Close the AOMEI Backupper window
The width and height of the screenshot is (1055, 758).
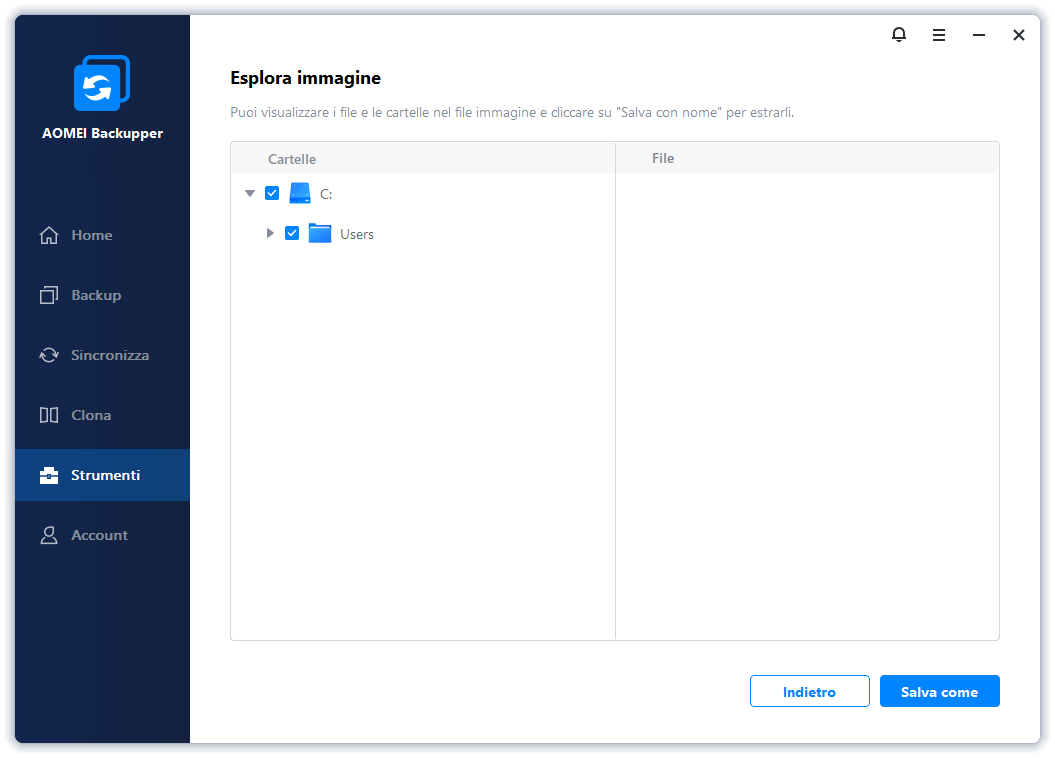[1019, 35]
